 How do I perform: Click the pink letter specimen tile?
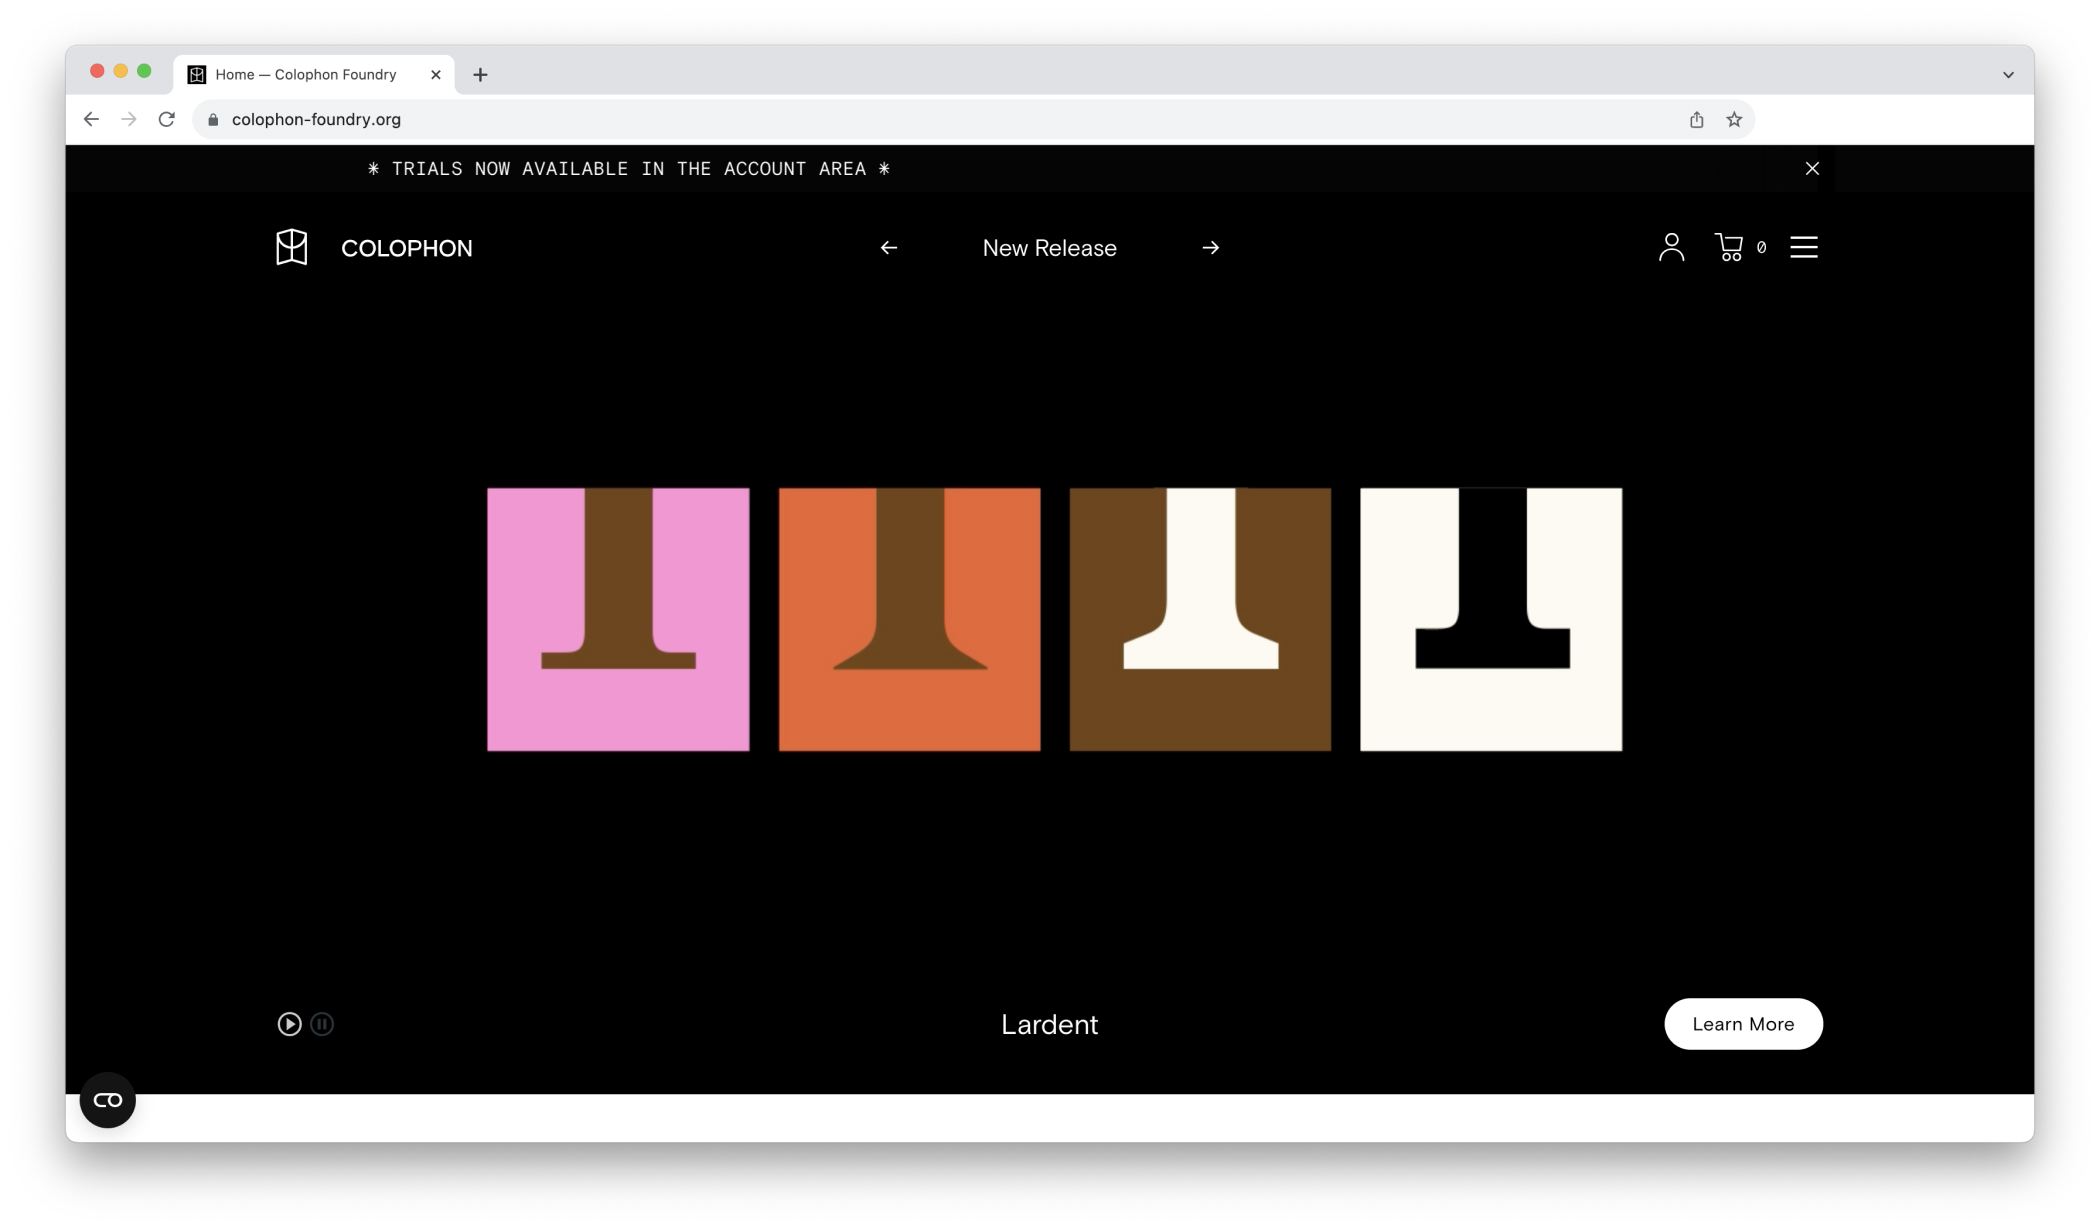[617, 619]
